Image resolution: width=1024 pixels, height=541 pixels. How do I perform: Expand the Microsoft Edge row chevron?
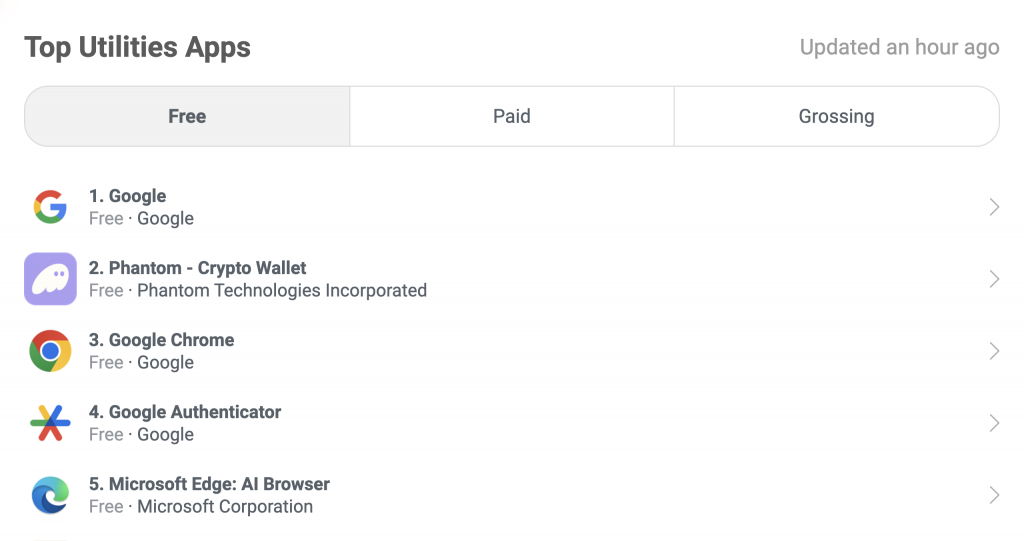point(994,495)
